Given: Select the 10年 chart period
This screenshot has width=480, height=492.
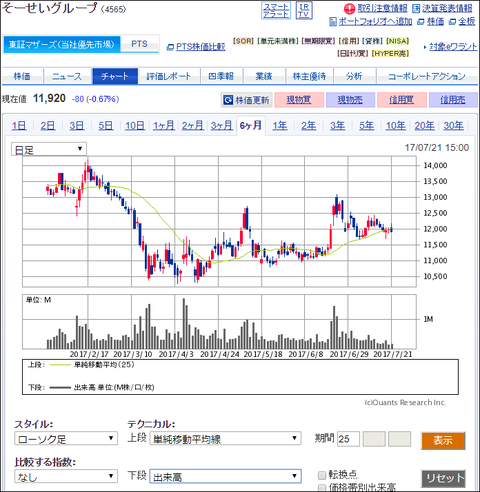Looking at the screenshot, I should 396,126.
